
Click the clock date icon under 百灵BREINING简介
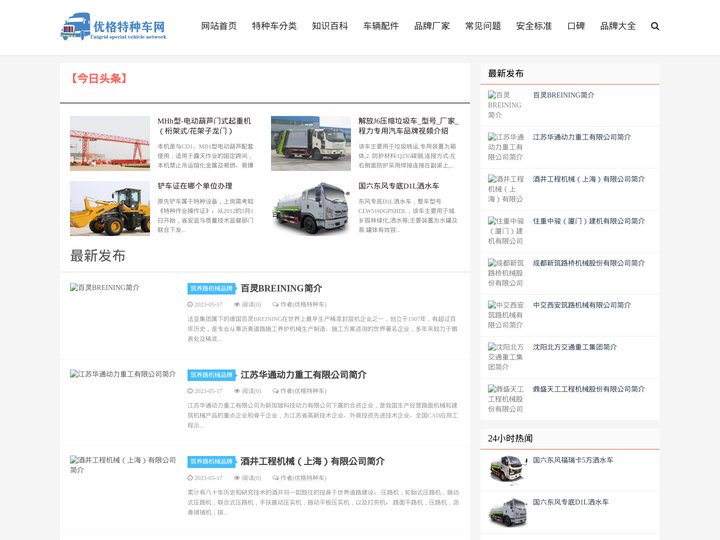coord(190,304)
